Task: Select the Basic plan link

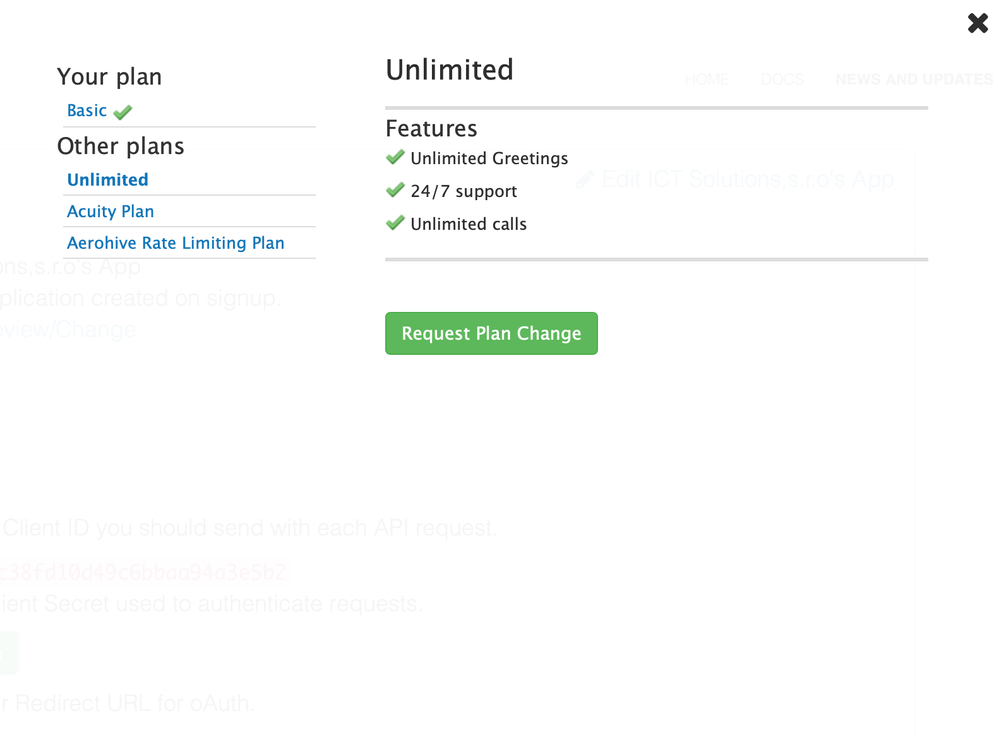Action: point(87,111)
